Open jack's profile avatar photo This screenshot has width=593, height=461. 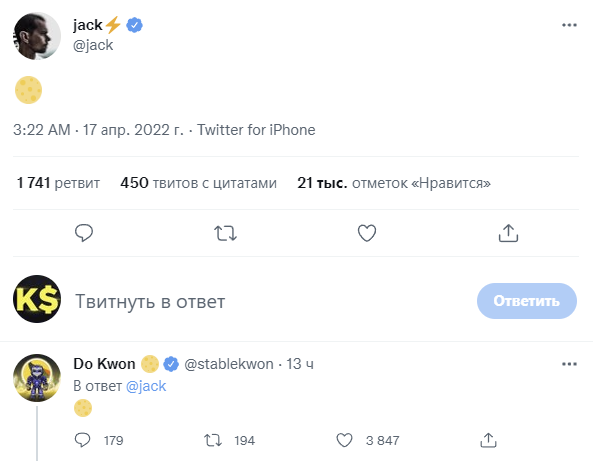point(37,36)
